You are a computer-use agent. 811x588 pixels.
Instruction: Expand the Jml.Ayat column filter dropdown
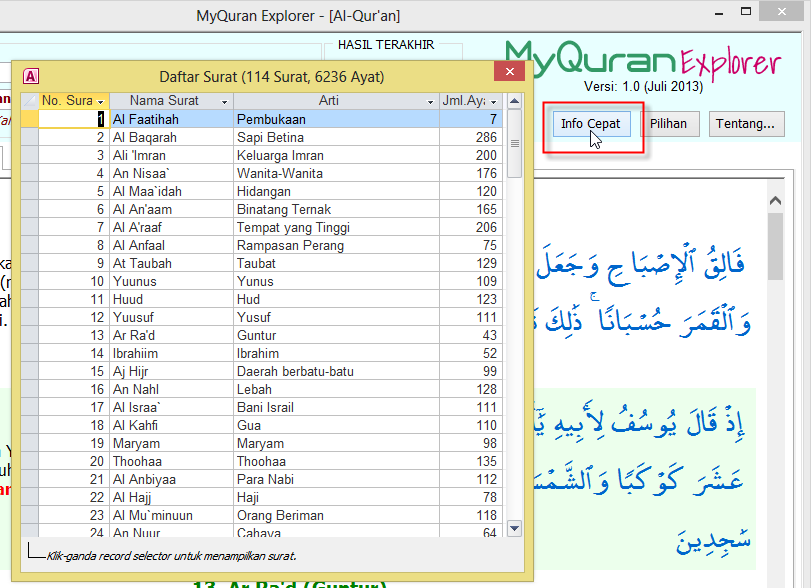coord(494,102)
